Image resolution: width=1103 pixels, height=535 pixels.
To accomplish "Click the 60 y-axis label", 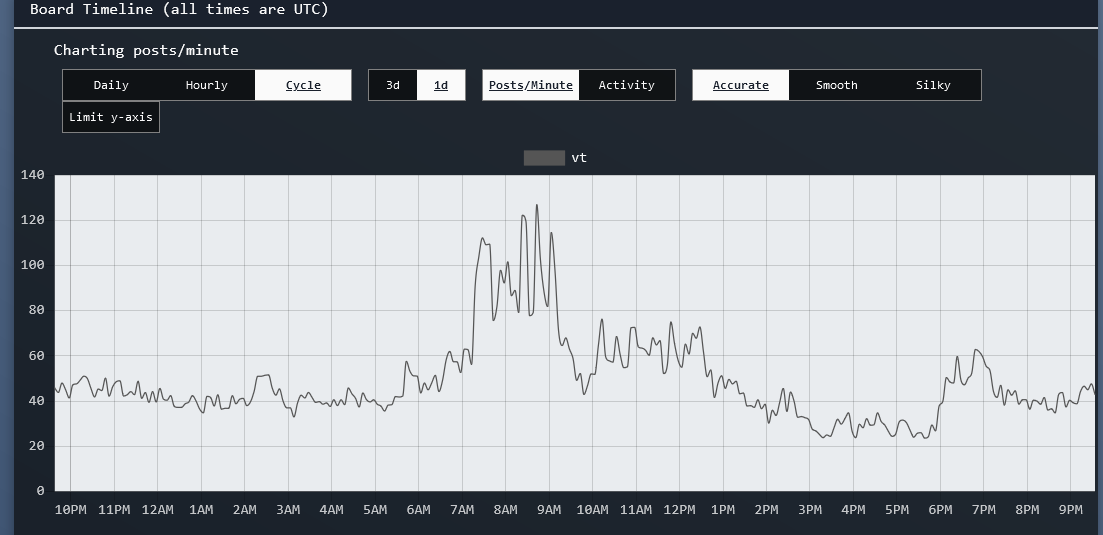I will 36,356.
